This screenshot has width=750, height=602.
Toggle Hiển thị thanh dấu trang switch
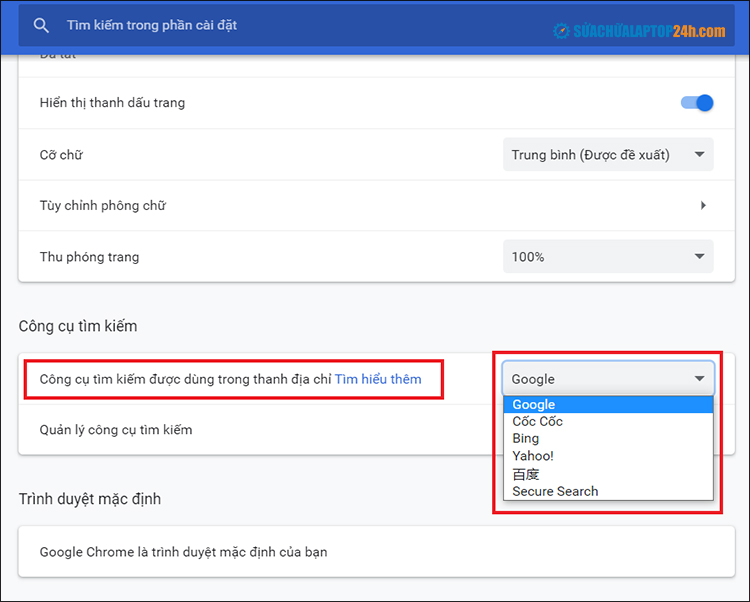coord(697,103)
